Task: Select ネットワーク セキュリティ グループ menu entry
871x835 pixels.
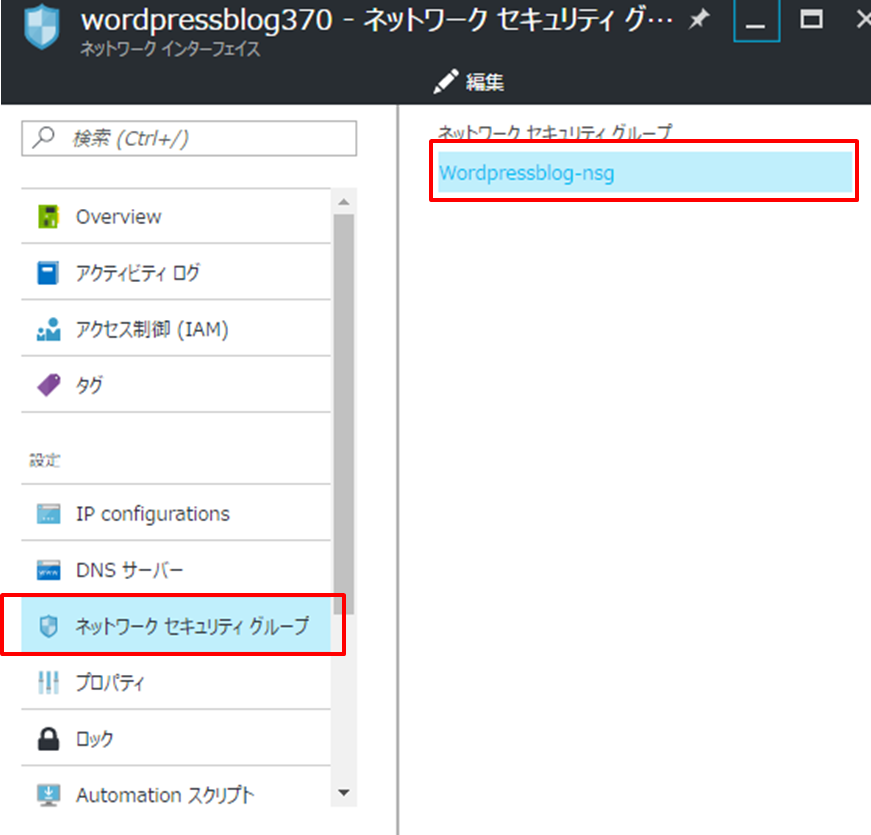Action: pos(176,626)
